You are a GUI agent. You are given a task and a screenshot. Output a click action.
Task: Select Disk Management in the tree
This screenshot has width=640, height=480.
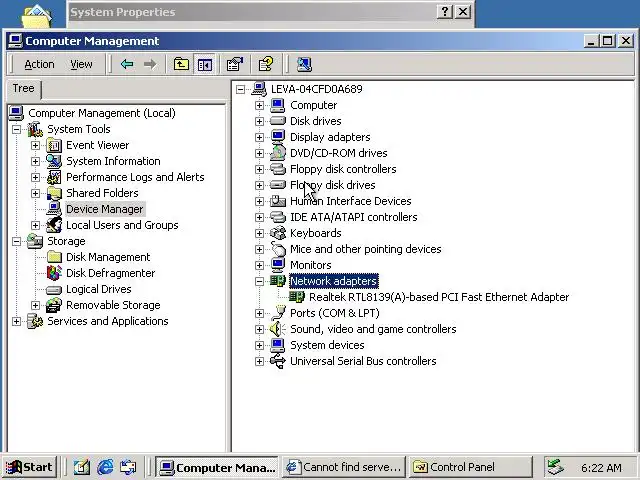tap(108, 257)
